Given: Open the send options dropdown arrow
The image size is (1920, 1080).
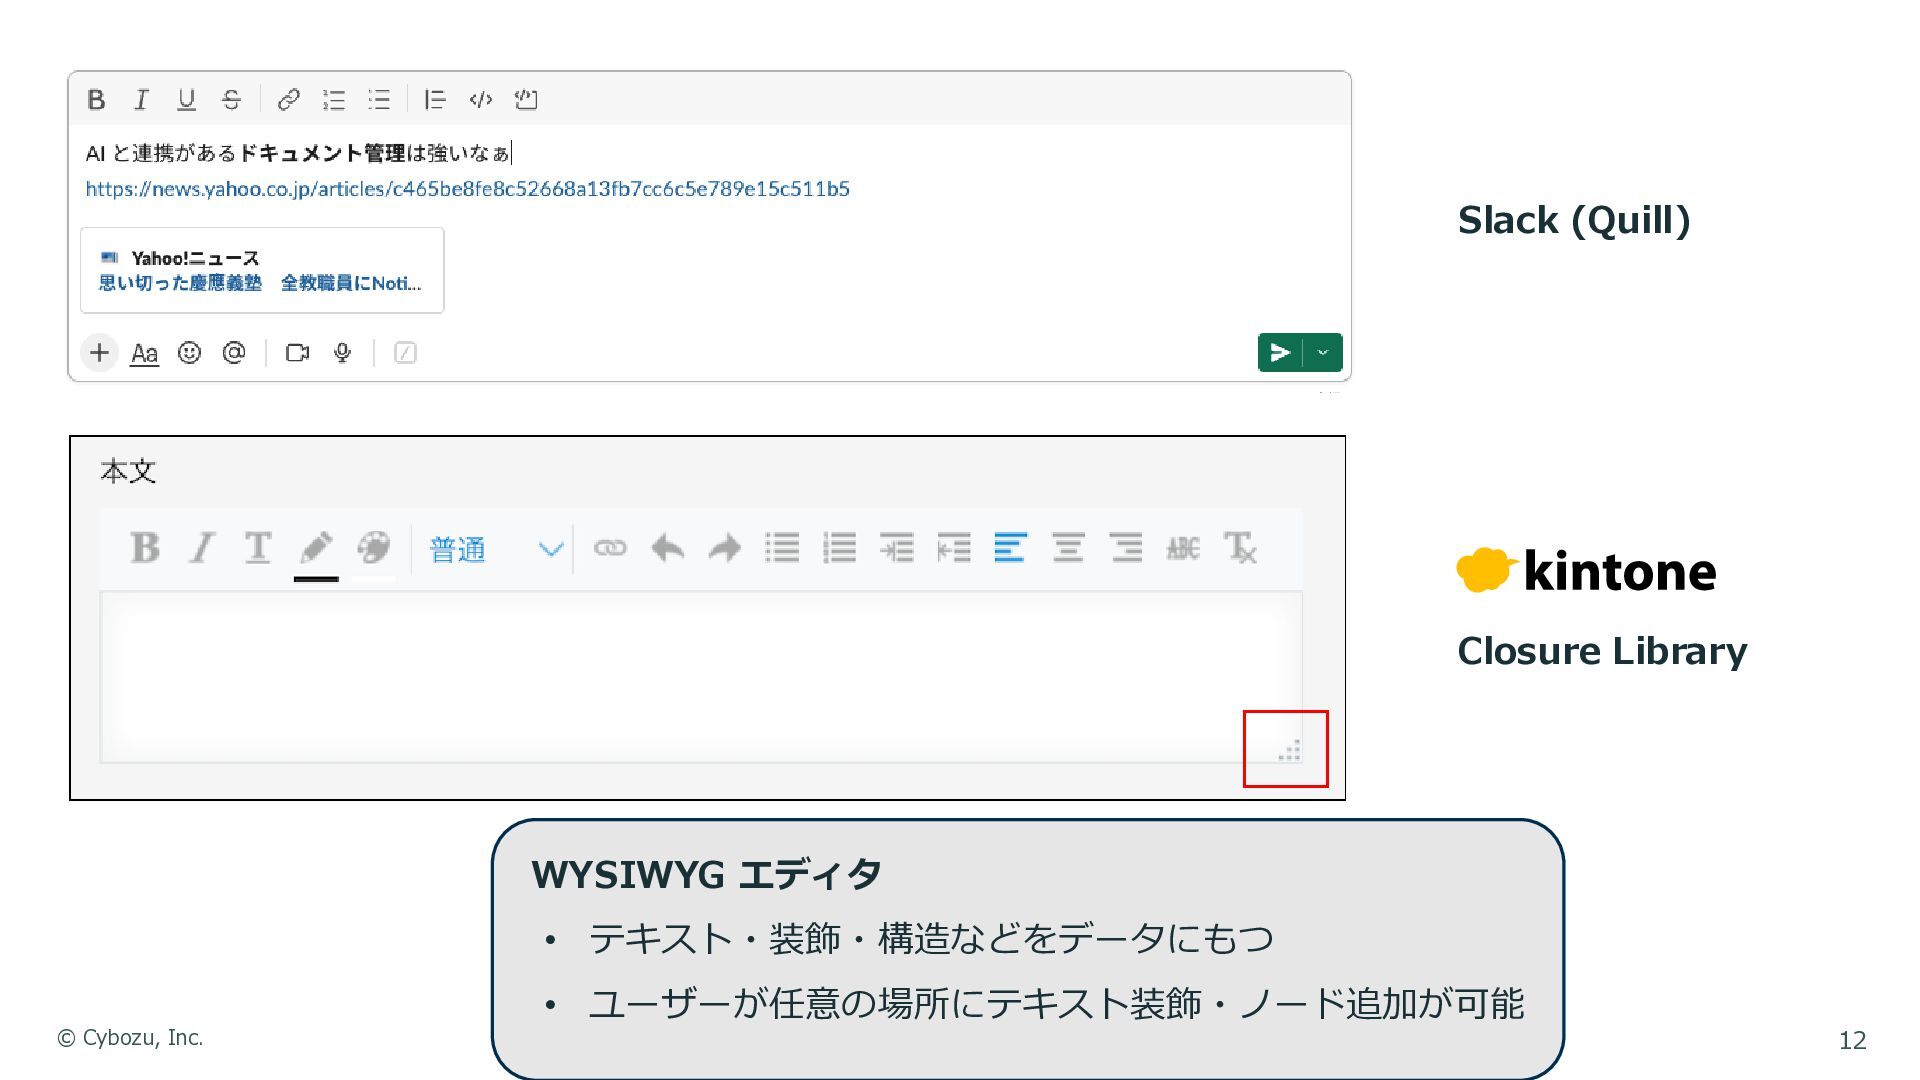Looking at the screenshot, I should tap(1323, 352).
